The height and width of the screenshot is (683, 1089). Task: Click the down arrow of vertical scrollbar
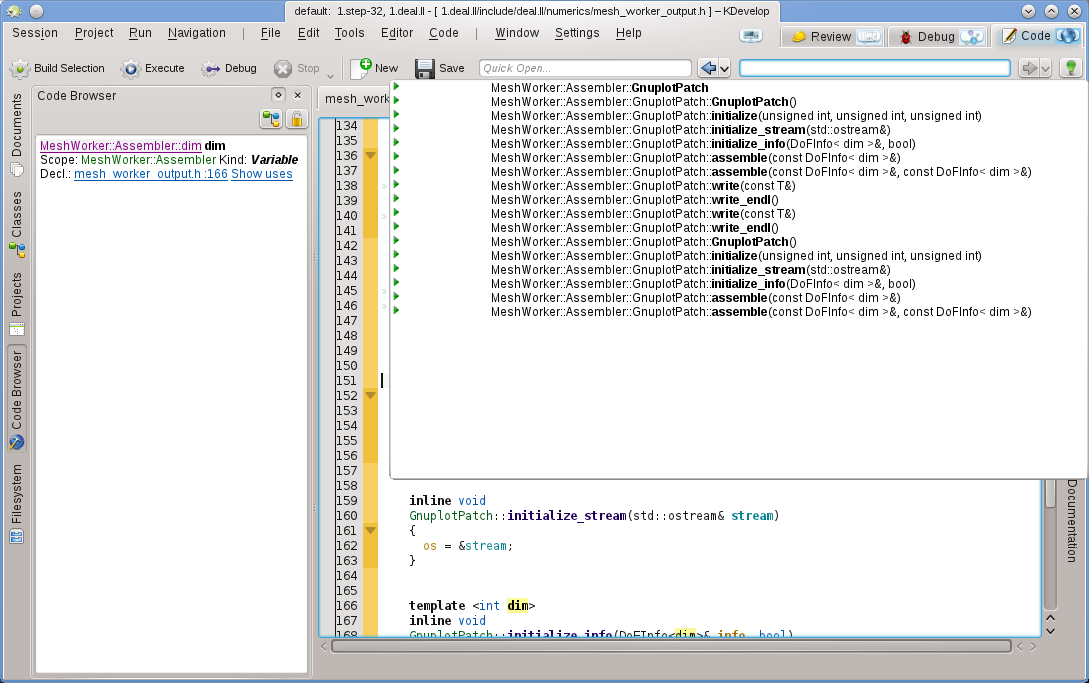[1050, 631]
